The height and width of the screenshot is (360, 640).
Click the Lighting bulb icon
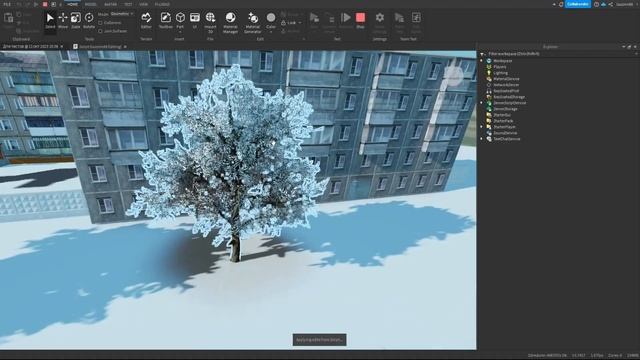pyautogui.click(x=489, y=73)
